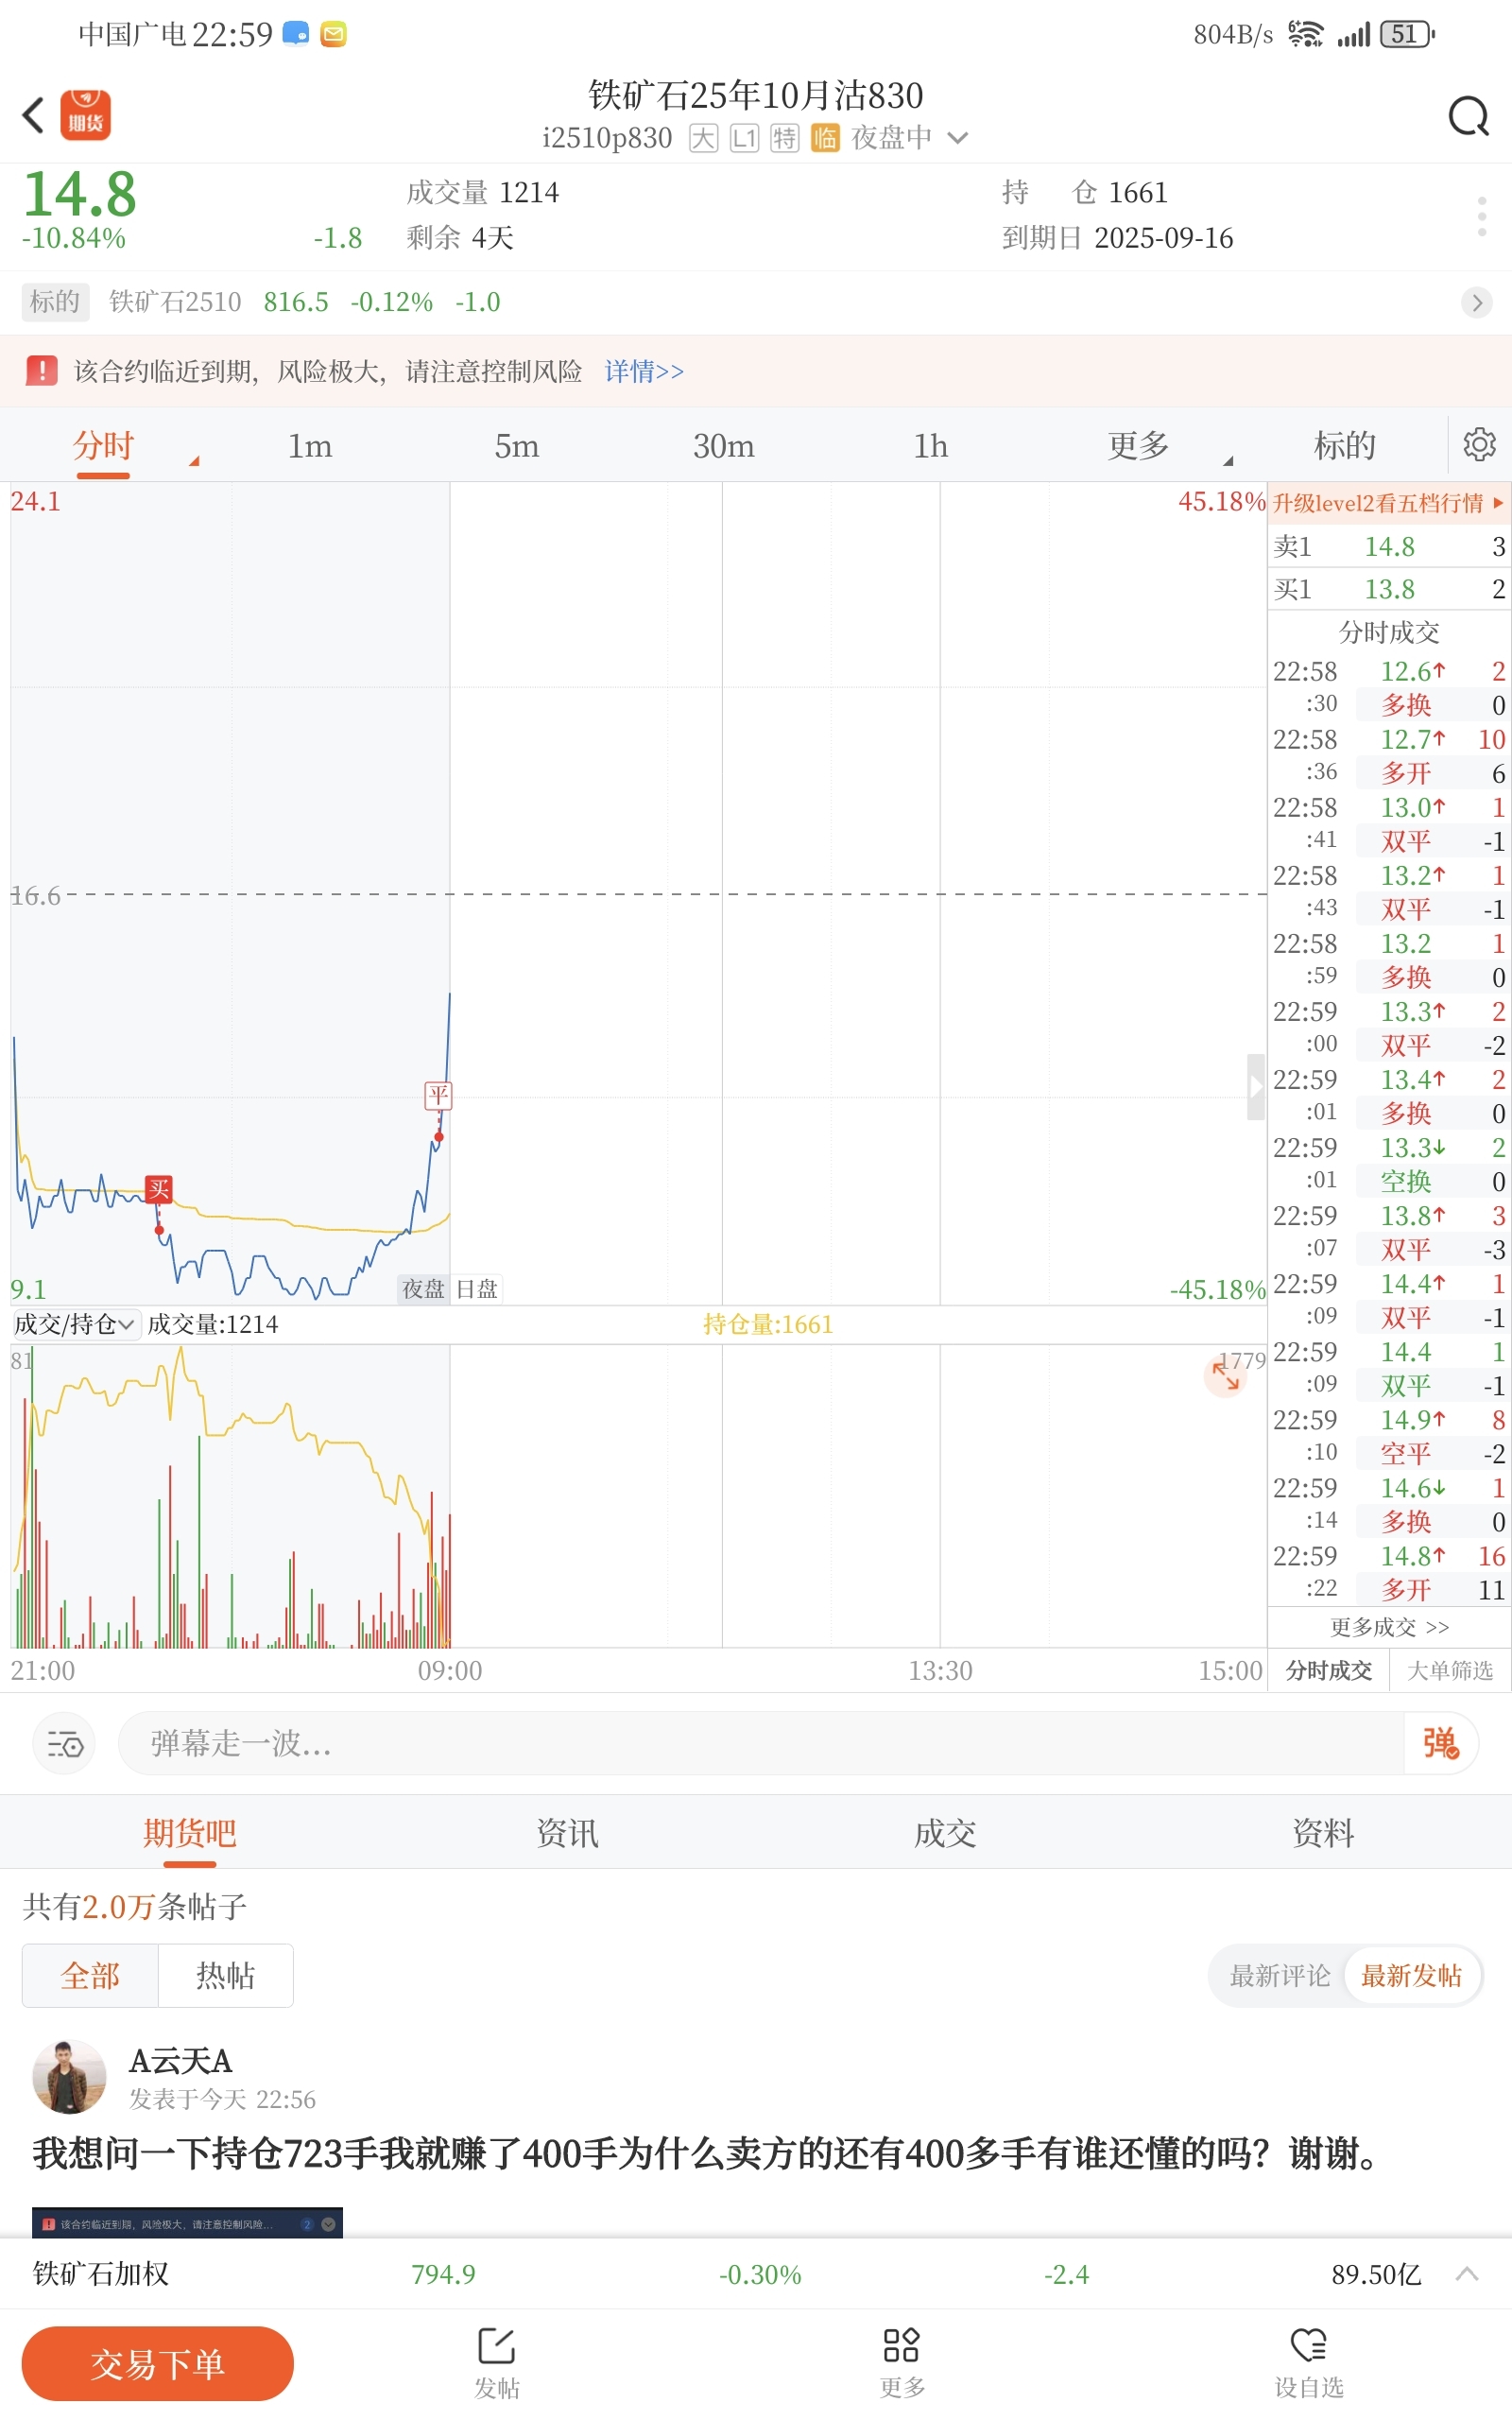This screenshot has width=1512, height=2420.
Task: Open the 资讯 tab
Action: coord(567,1833)
